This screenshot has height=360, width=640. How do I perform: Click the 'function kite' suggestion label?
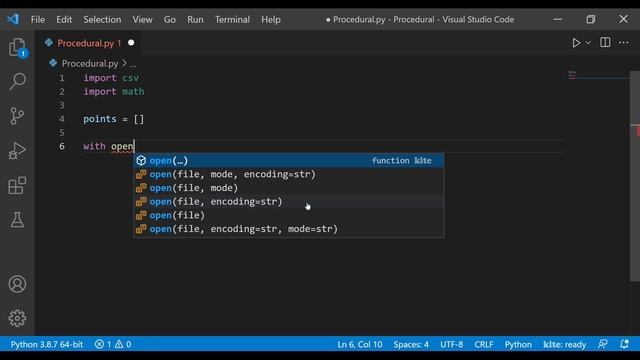(x=402, y=160)
